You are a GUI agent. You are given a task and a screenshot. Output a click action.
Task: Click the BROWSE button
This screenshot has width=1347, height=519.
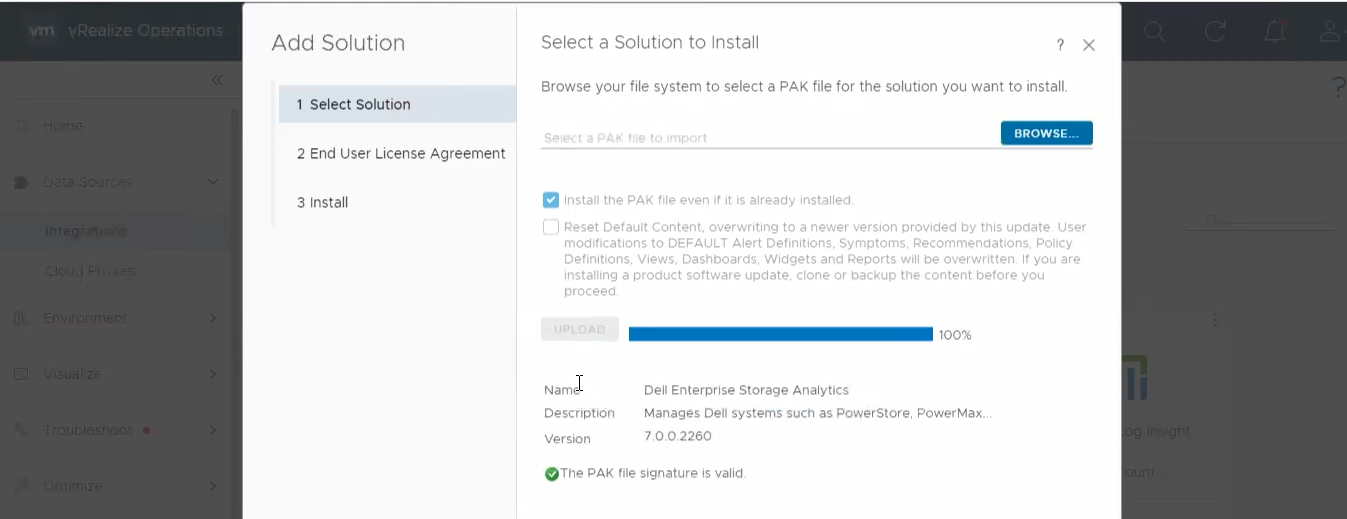click(1046, 133)
